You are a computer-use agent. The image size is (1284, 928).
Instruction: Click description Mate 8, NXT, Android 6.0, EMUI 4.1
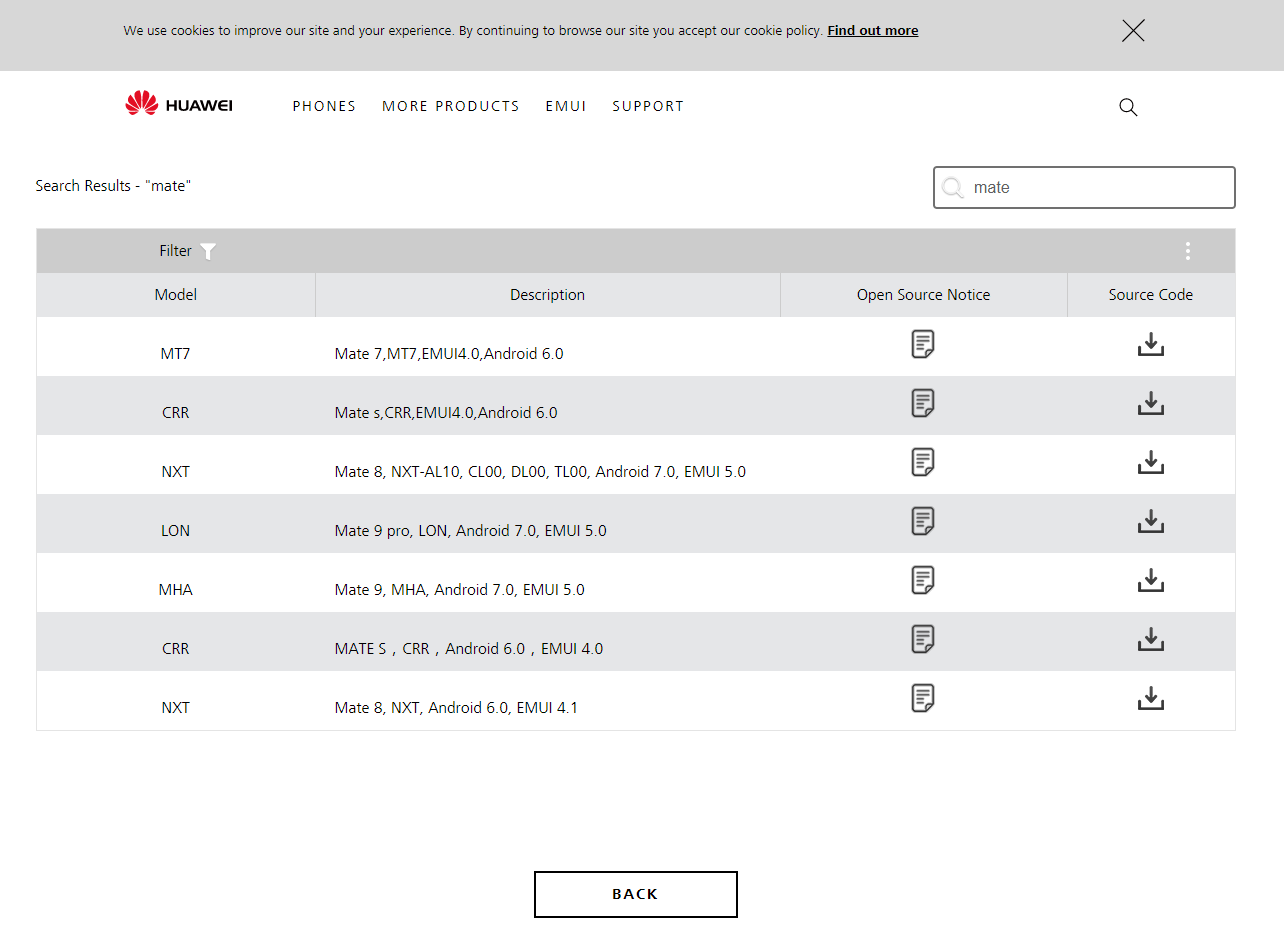click(456, 707)
